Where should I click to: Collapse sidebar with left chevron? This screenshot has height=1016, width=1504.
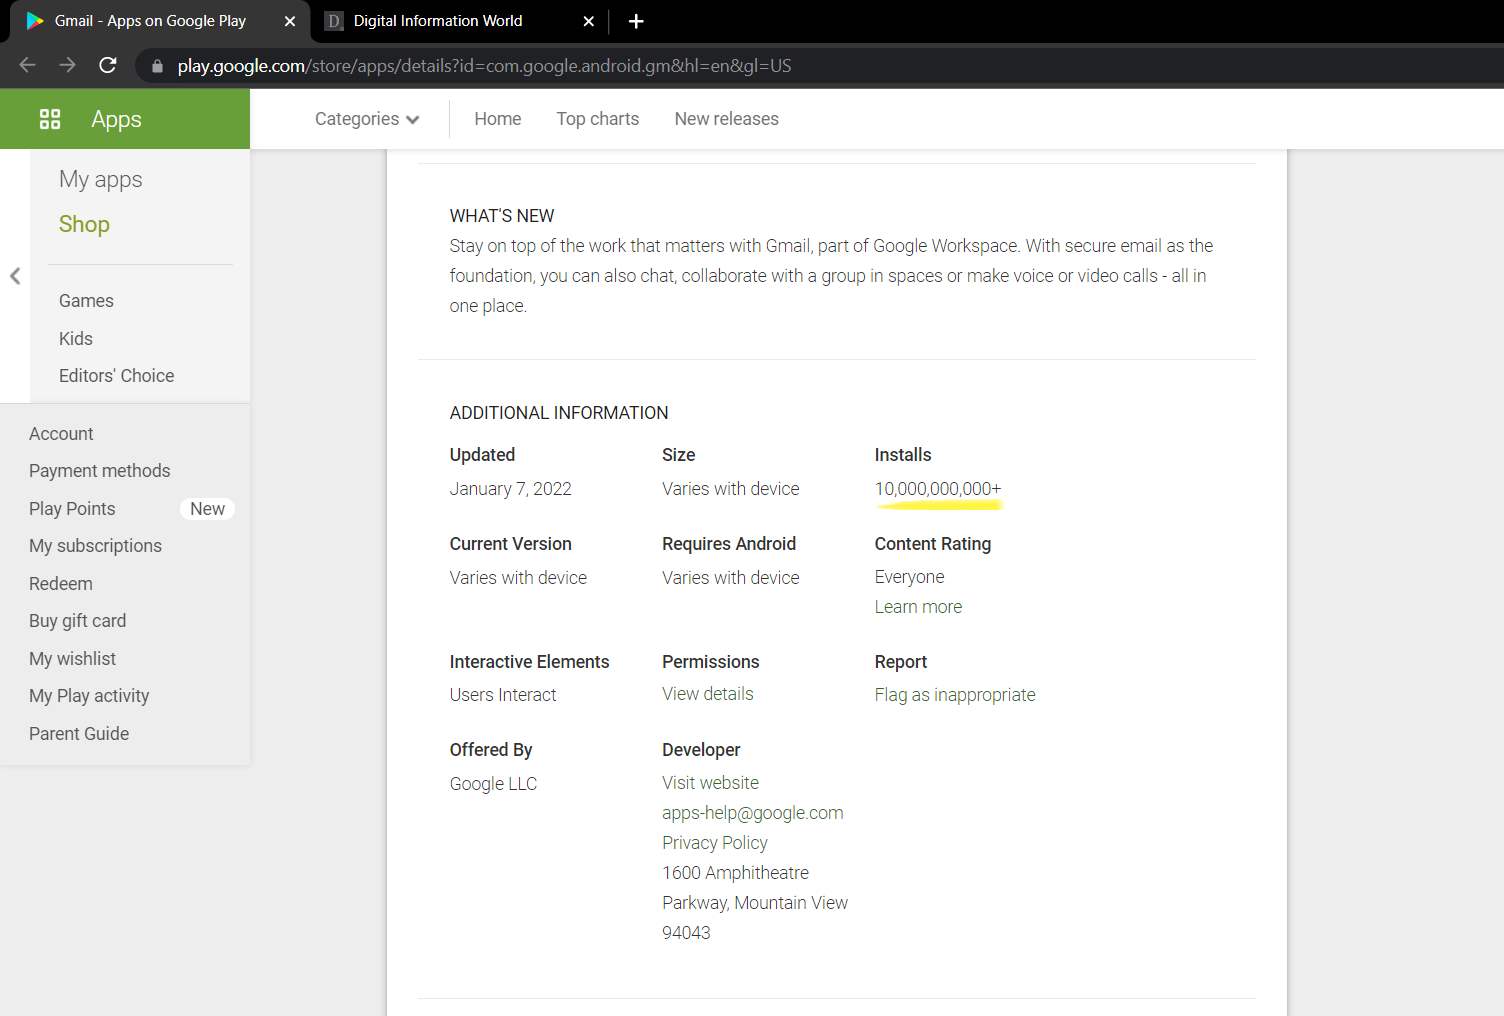15,276
